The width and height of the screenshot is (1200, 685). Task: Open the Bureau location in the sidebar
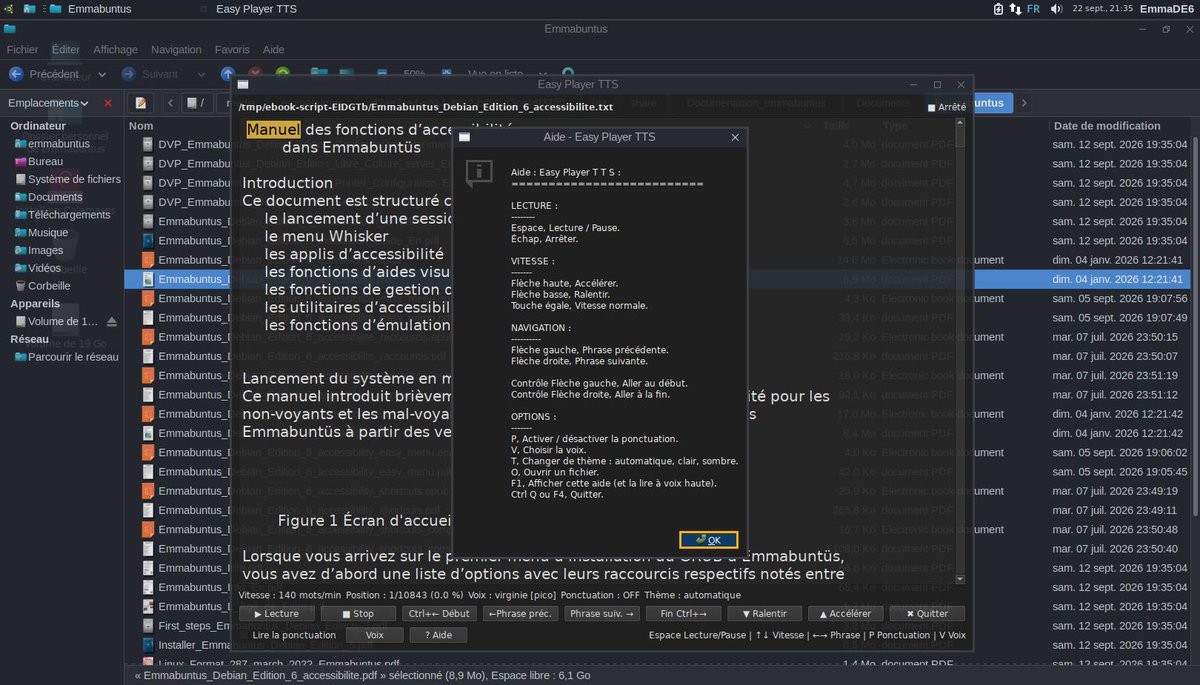(45, 161)
